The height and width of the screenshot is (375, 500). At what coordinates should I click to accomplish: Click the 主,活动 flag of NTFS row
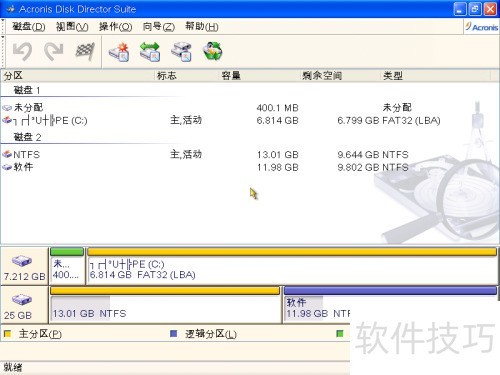(x=186, y=154)
